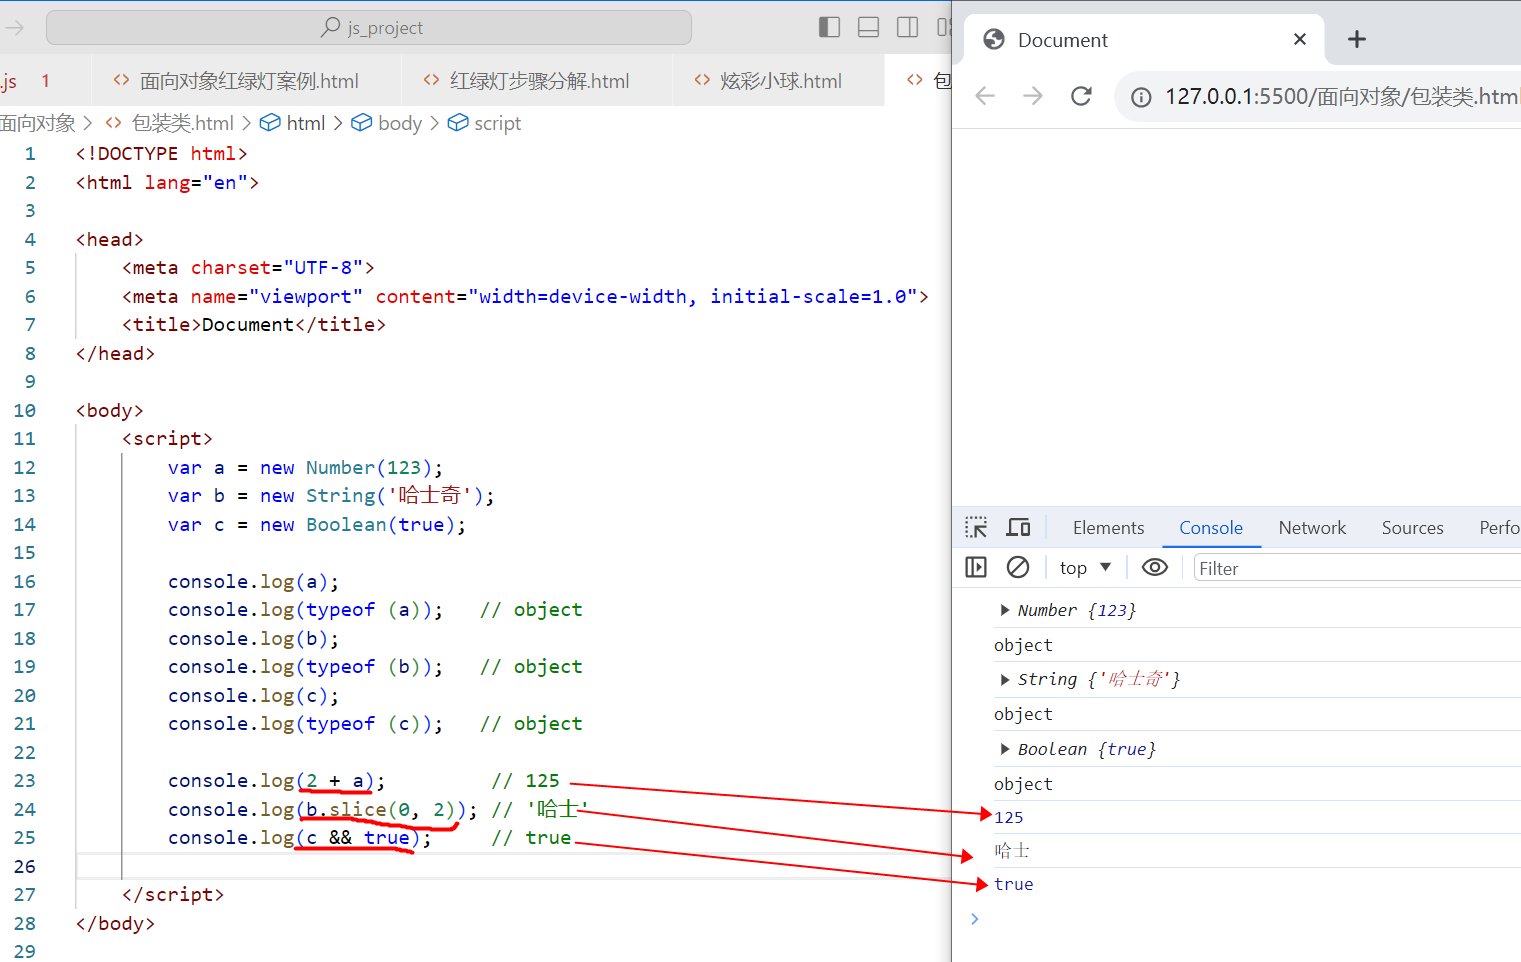This screenshot has width=1521, height=962.
Task: Open a new browser tab
Action: coord(1357,39)
